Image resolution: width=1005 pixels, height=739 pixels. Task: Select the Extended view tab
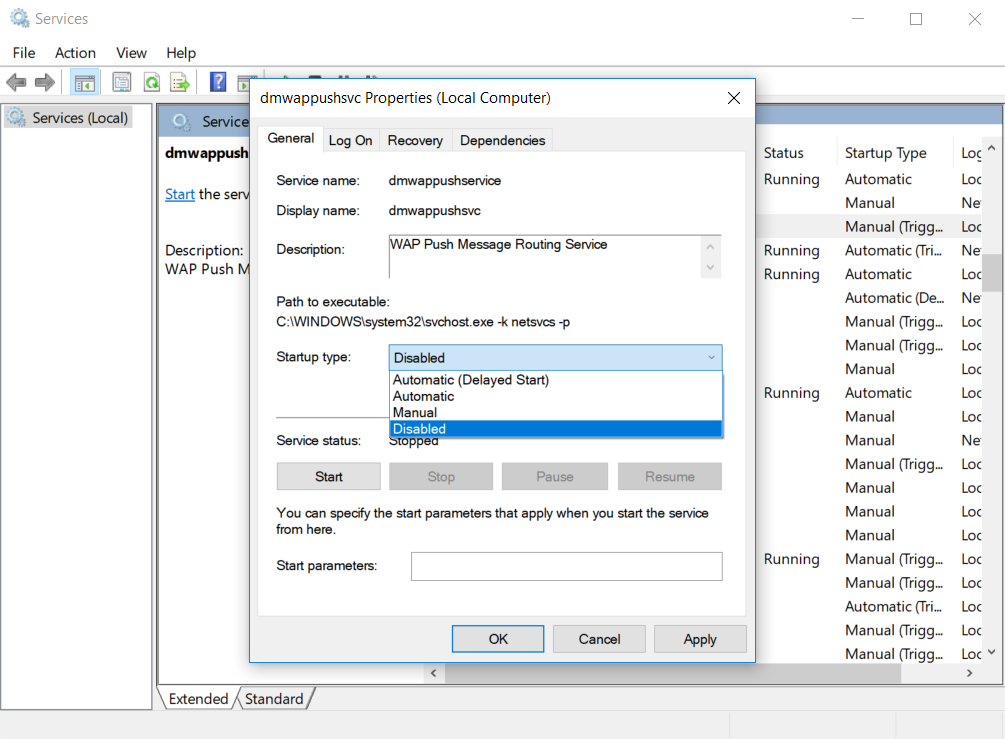click(x=198, y=699)
